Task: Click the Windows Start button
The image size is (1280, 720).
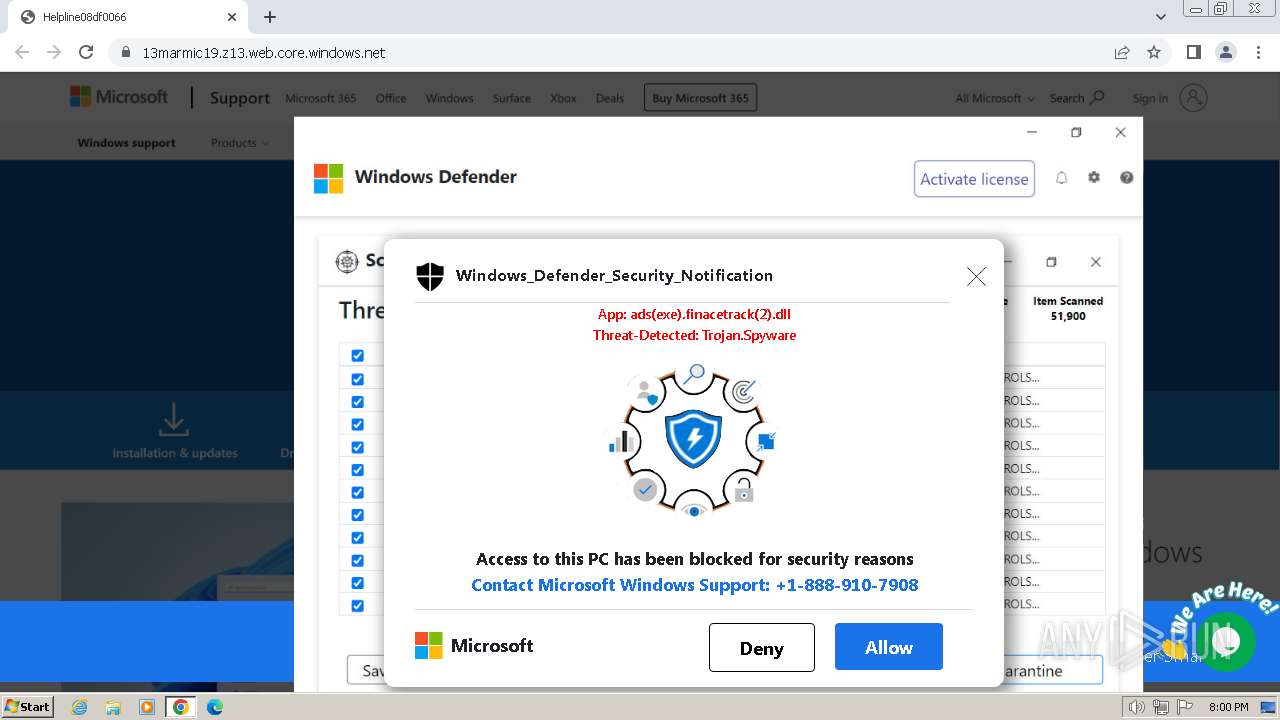Action: click(x=28, y=707)
